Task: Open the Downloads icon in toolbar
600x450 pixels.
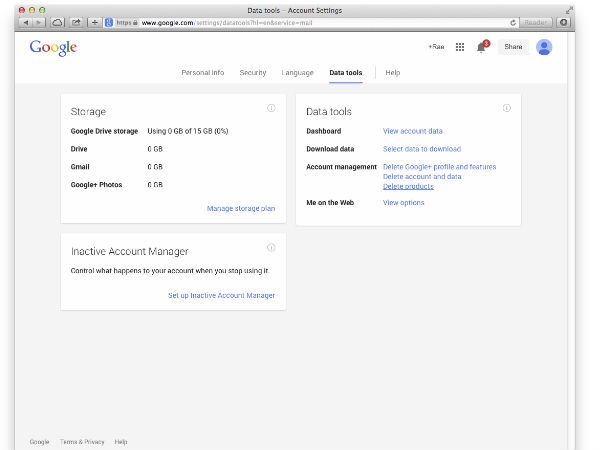Action: coord(564,23)
